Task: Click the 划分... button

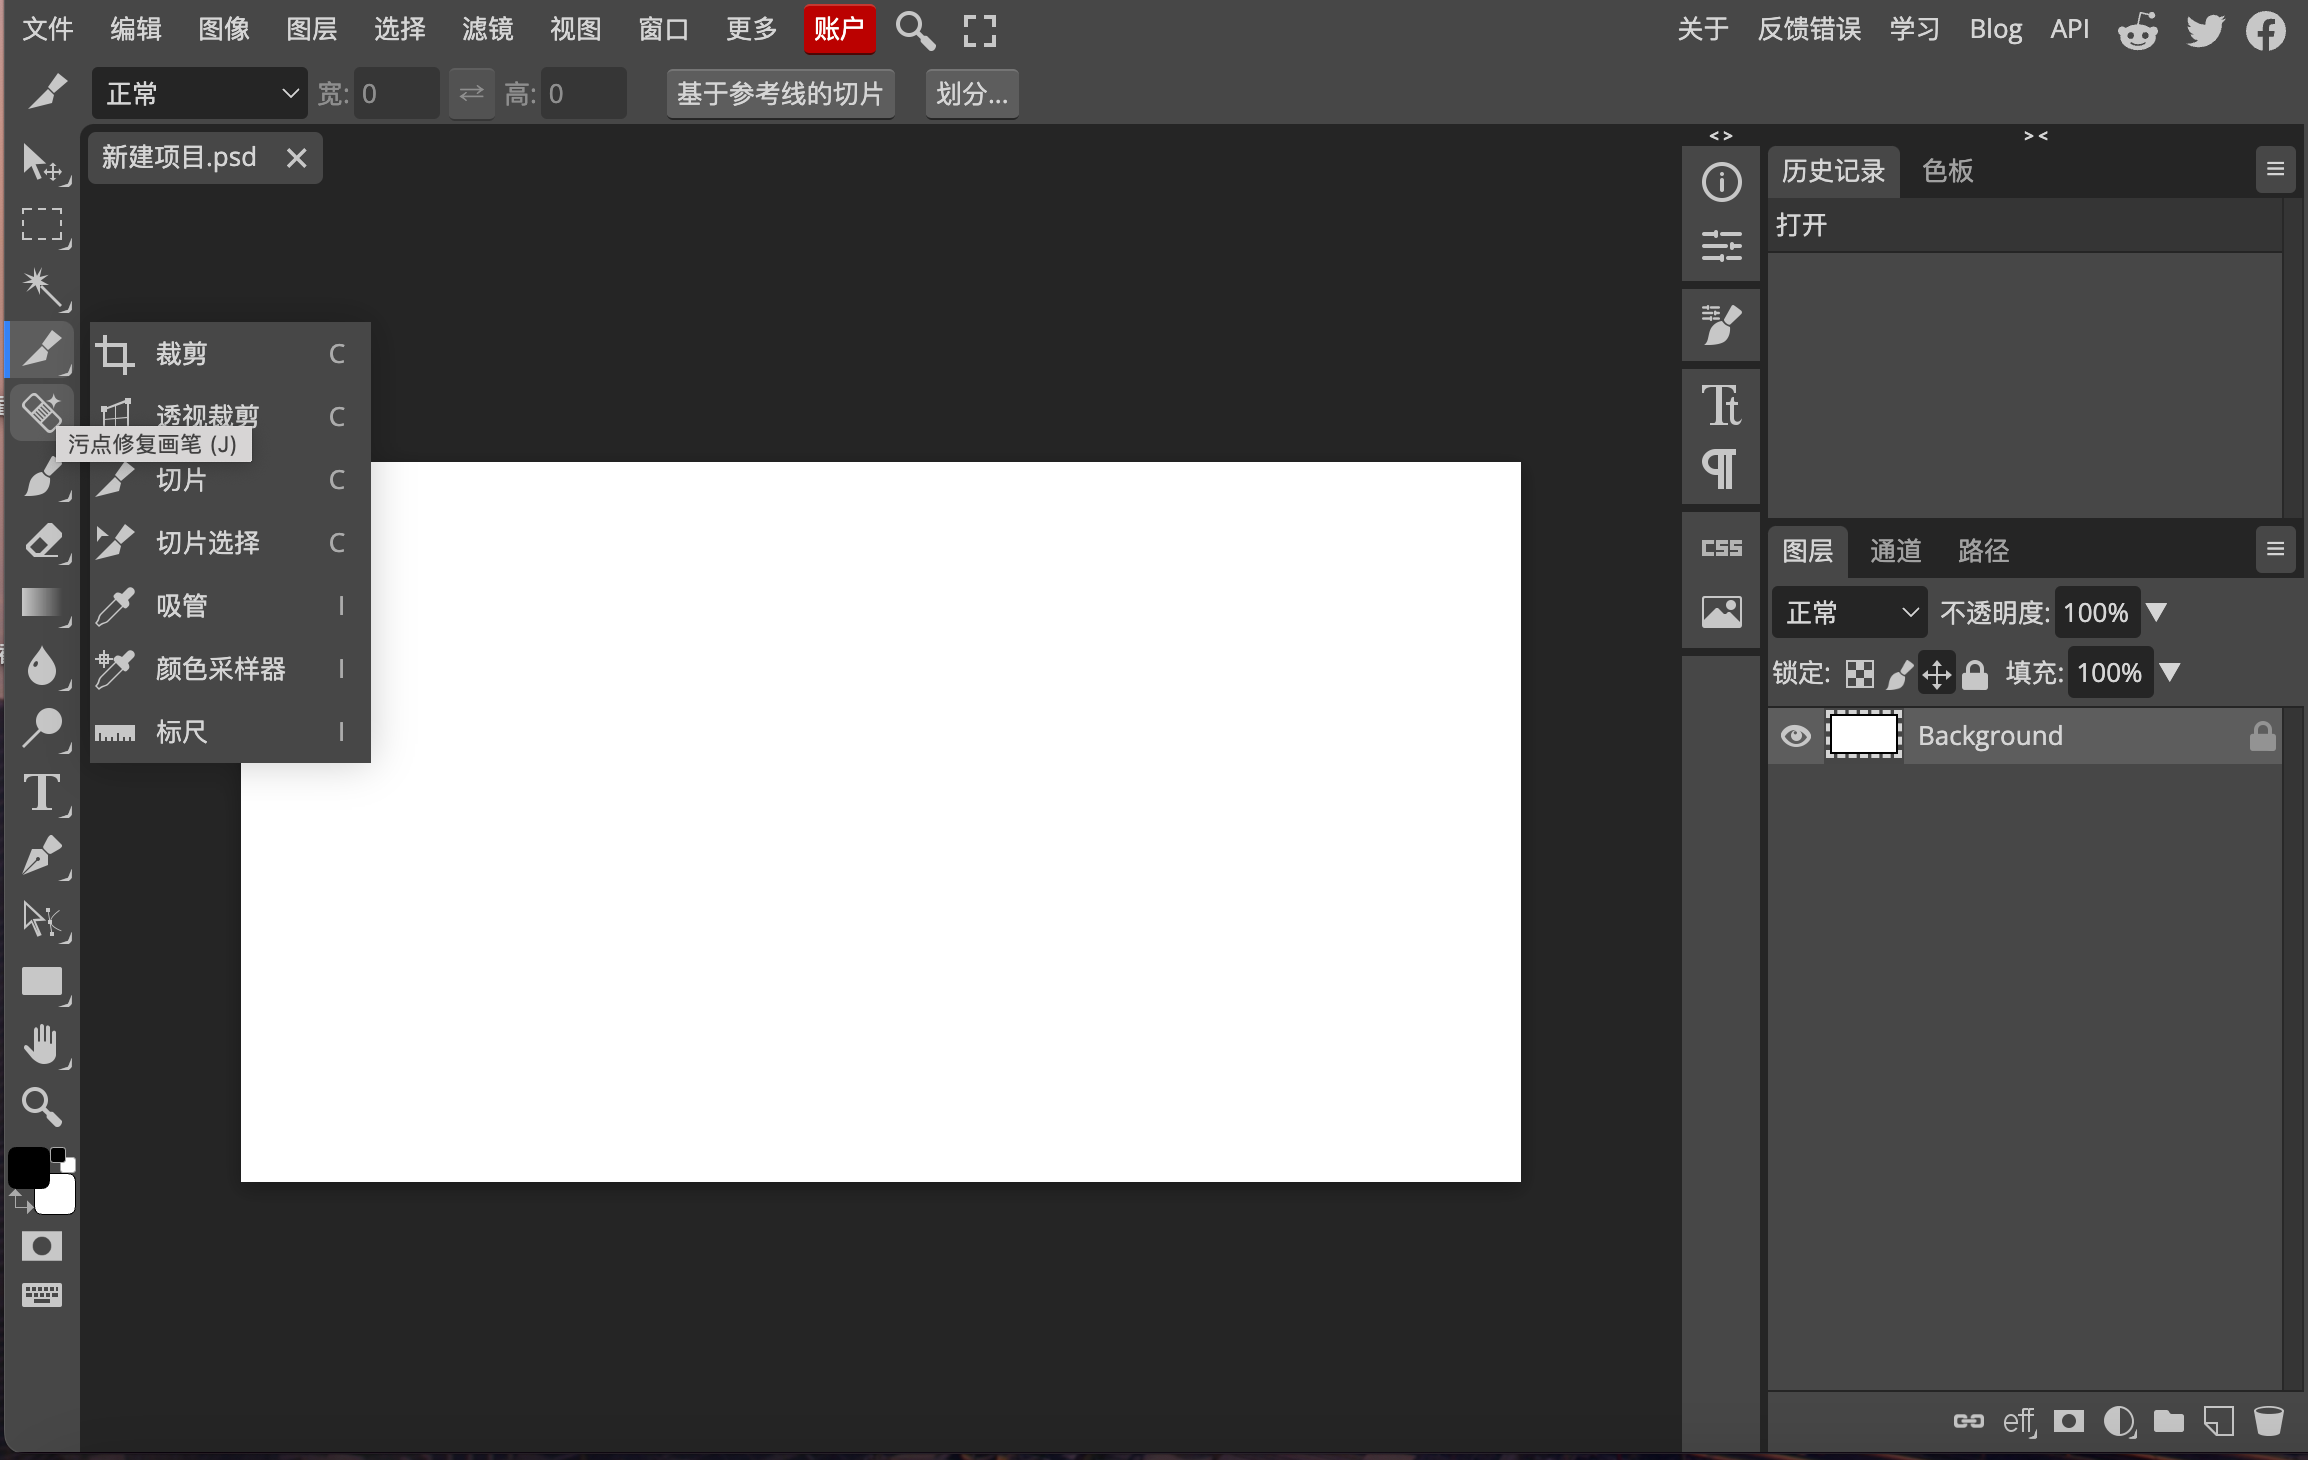Action: pos(972,94)
